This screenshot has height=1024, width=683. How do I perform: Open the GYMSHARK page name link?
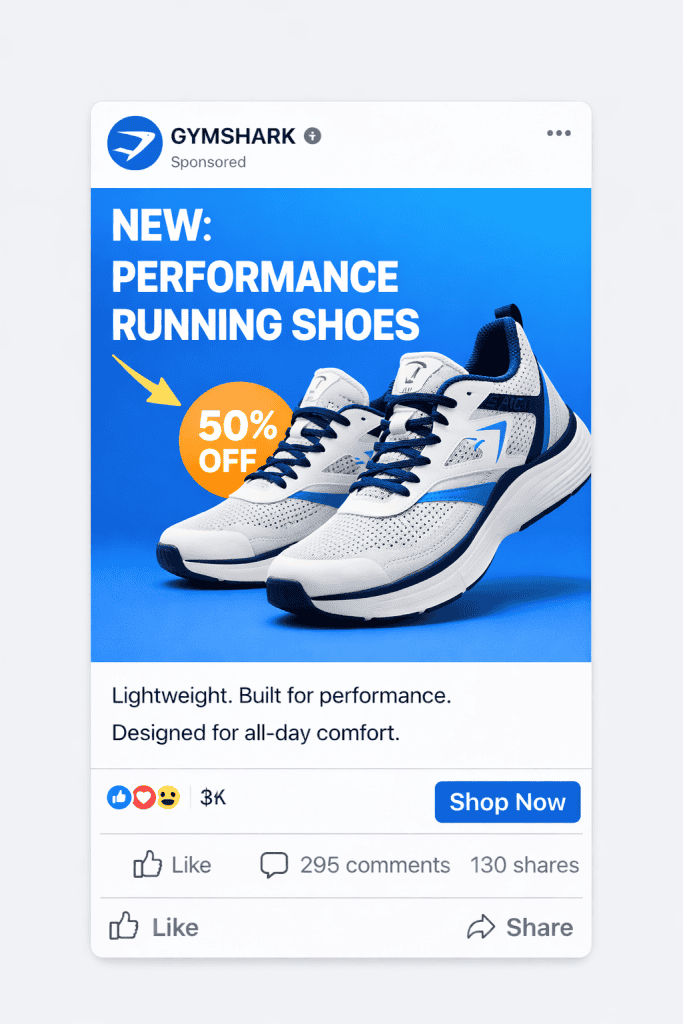[x=233, y=136]
